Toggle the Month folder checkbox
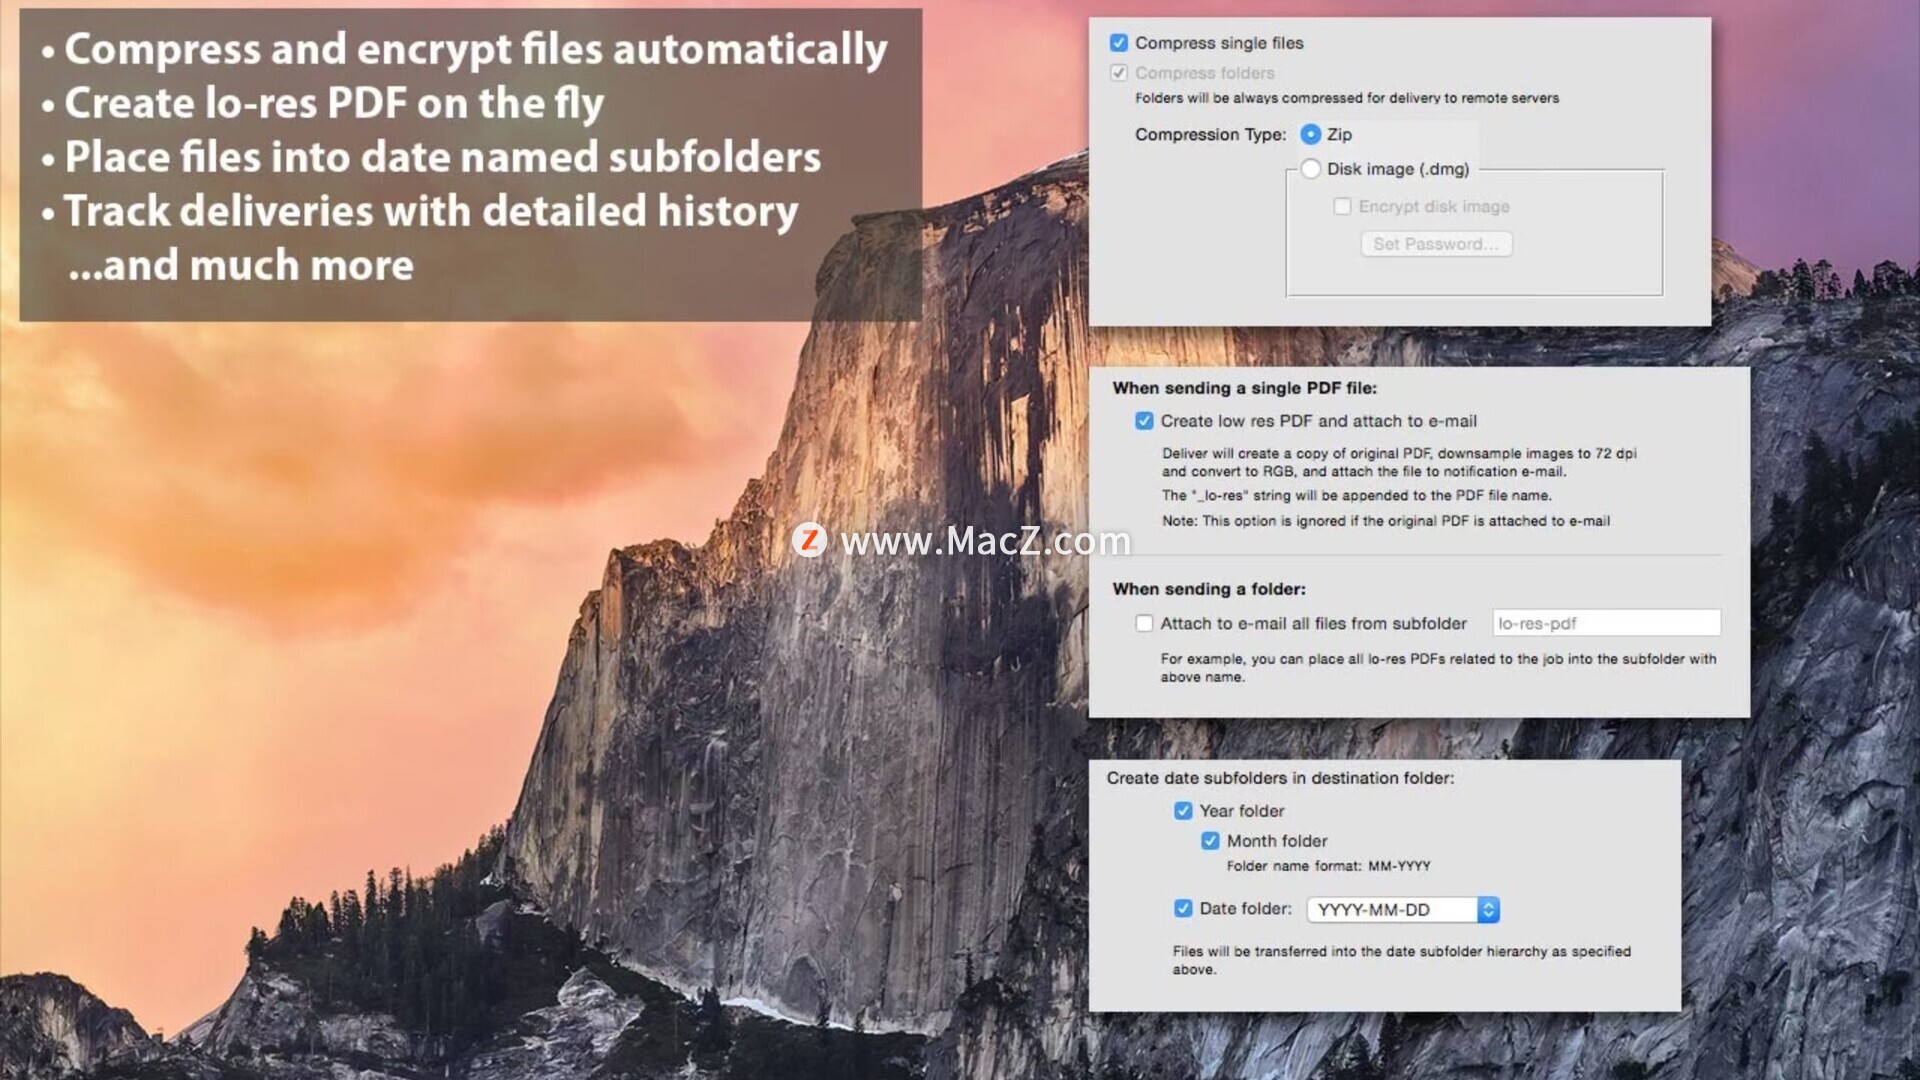 pos(1210,841)
